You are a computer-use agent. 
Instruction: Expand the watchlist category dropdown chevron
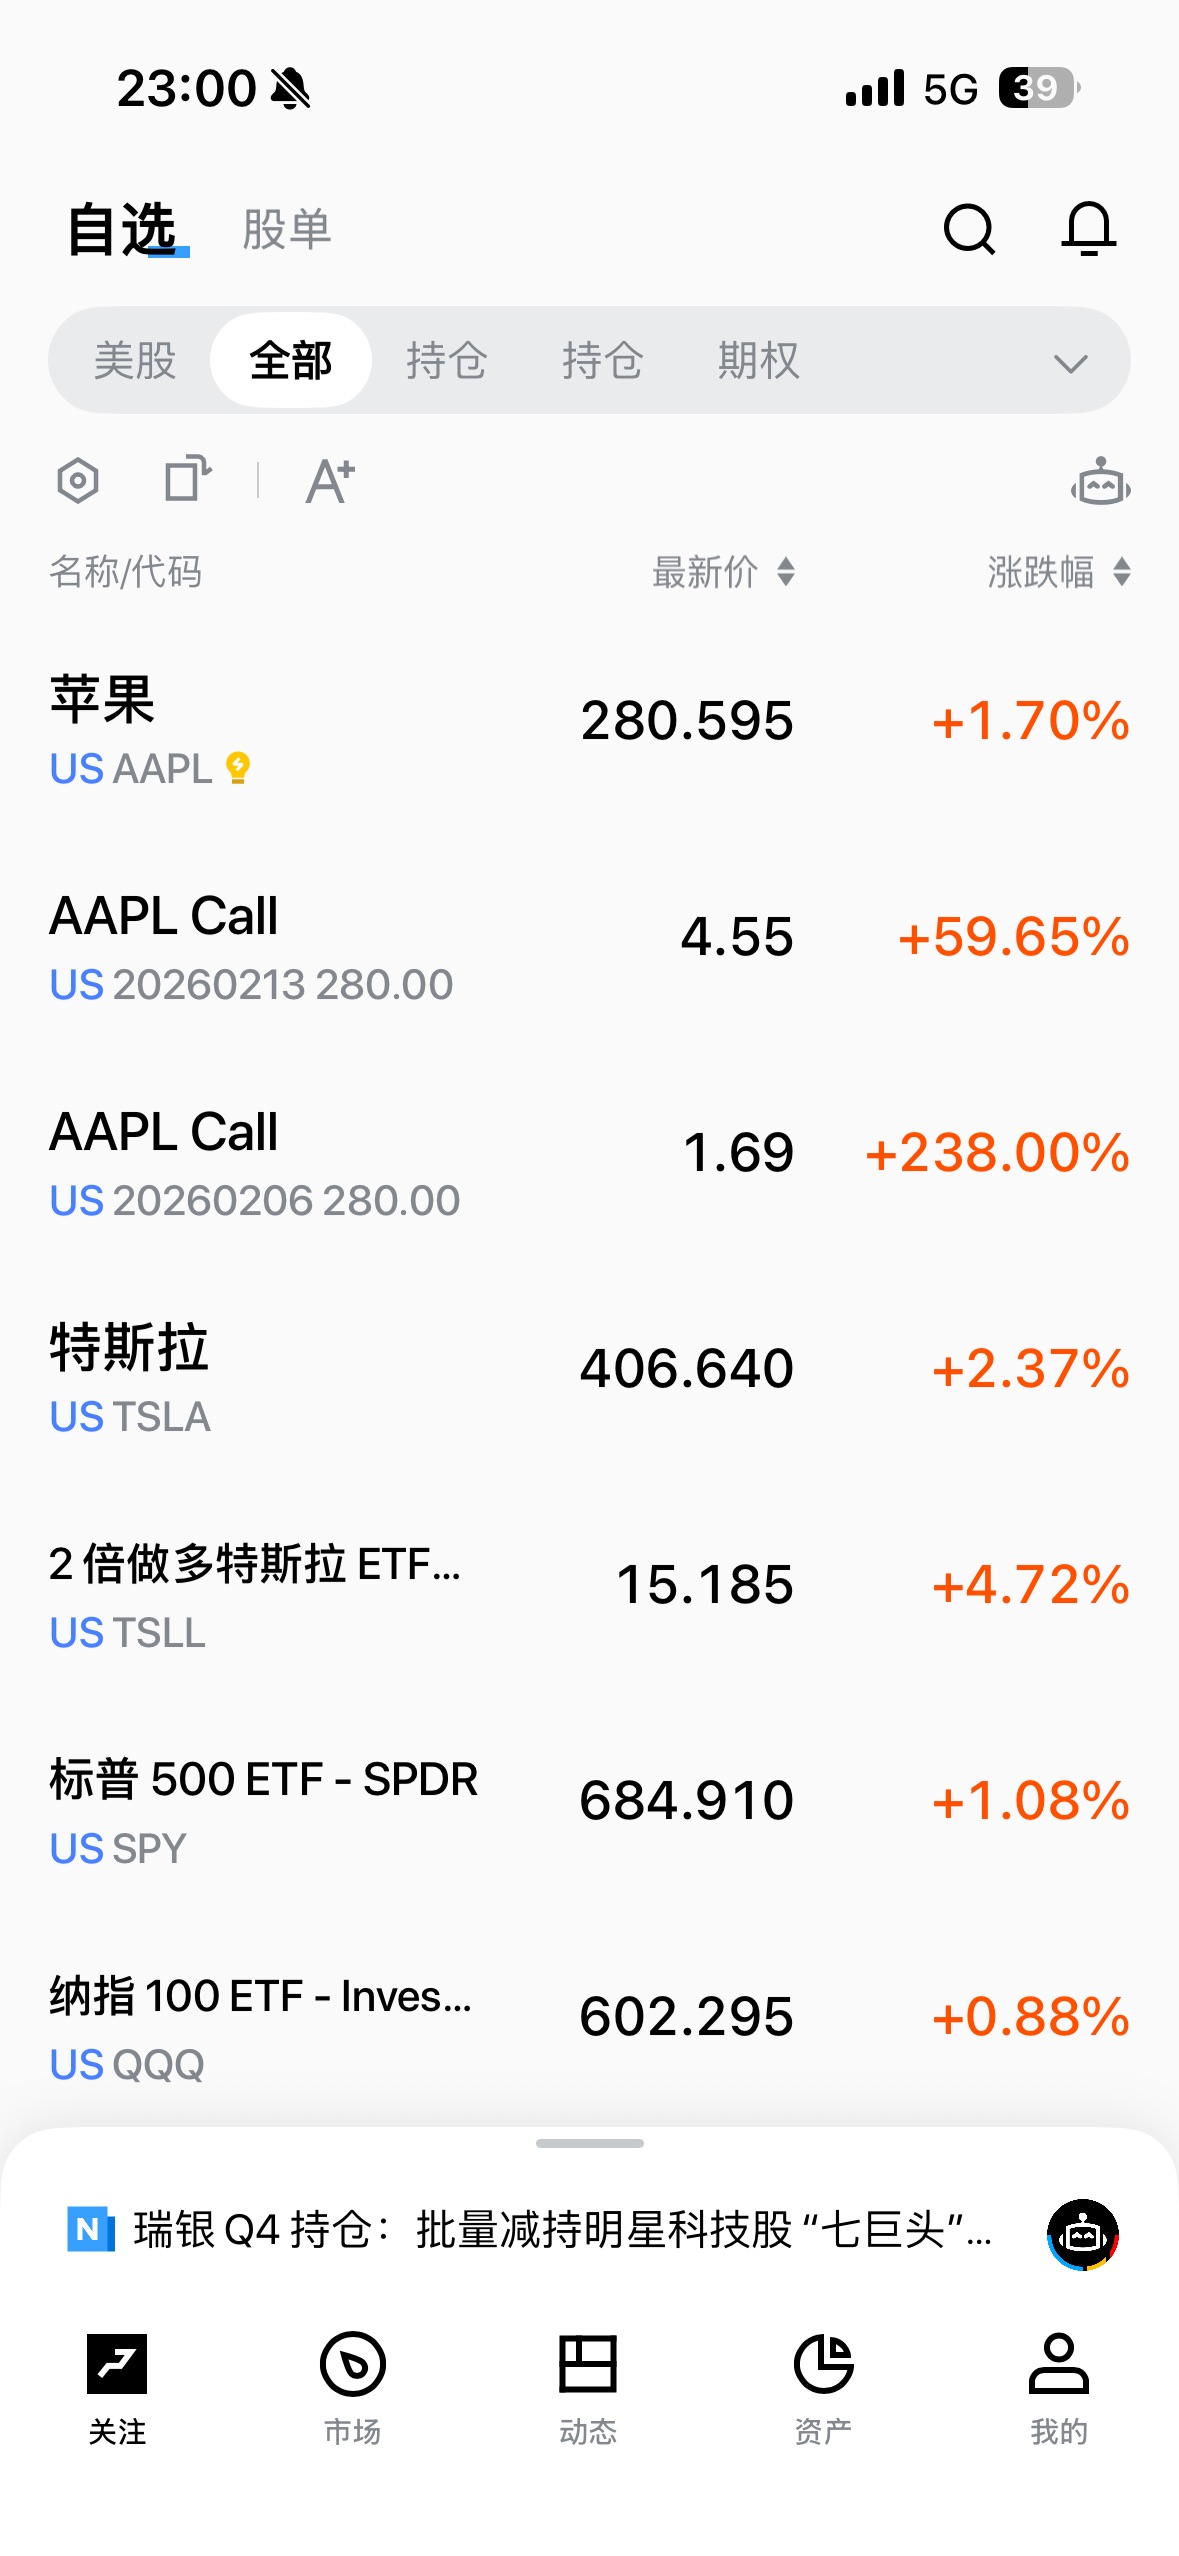click(x=1070, y=363)
